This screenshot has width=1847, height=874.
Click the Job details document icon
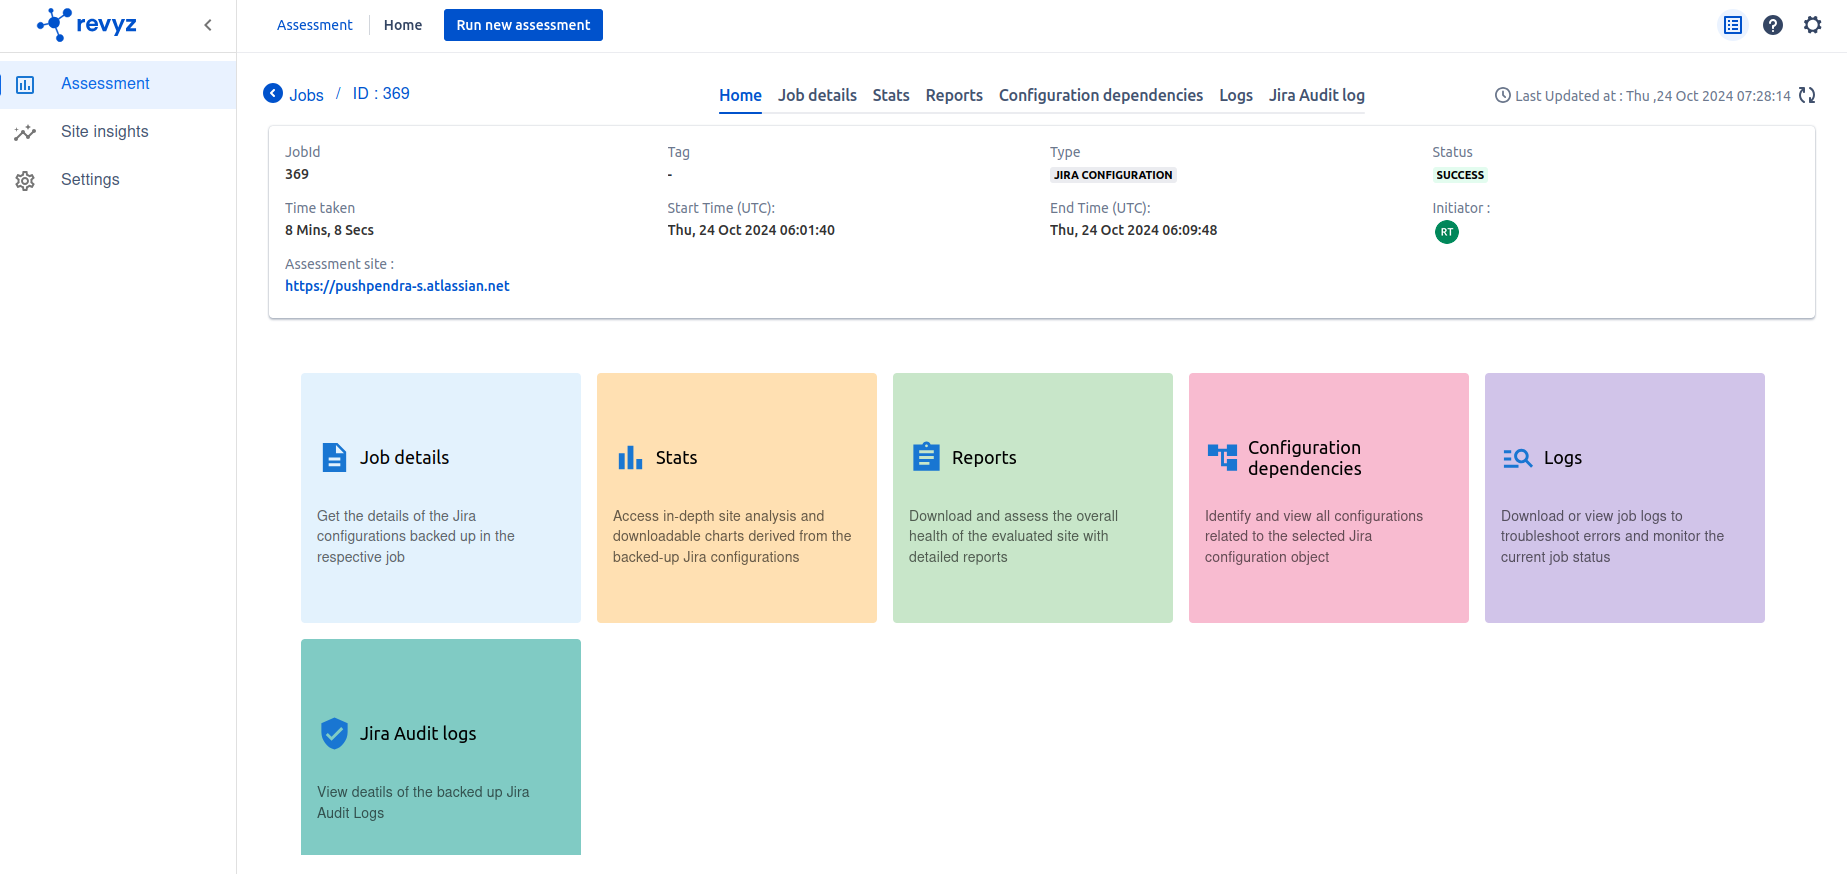click(334, 457)
